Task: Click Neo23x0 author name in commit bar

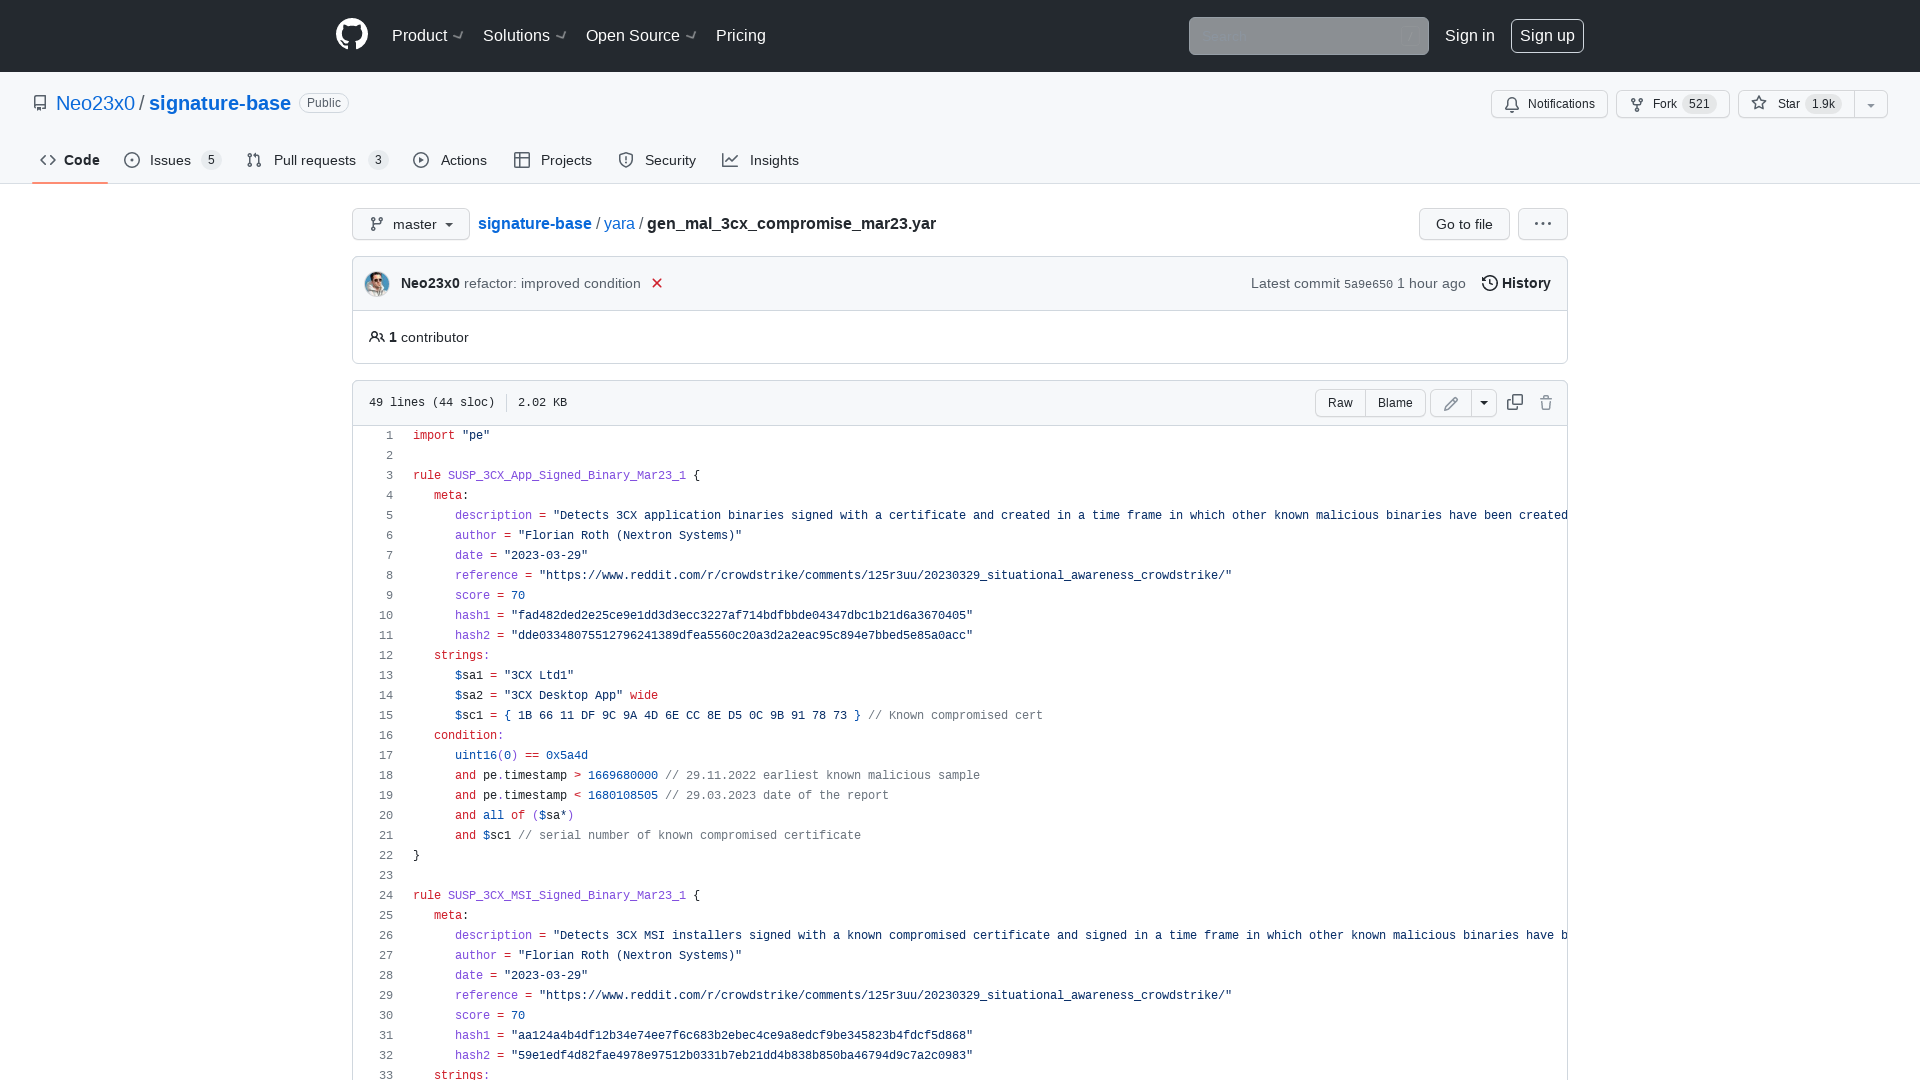Action: (430, 283)
